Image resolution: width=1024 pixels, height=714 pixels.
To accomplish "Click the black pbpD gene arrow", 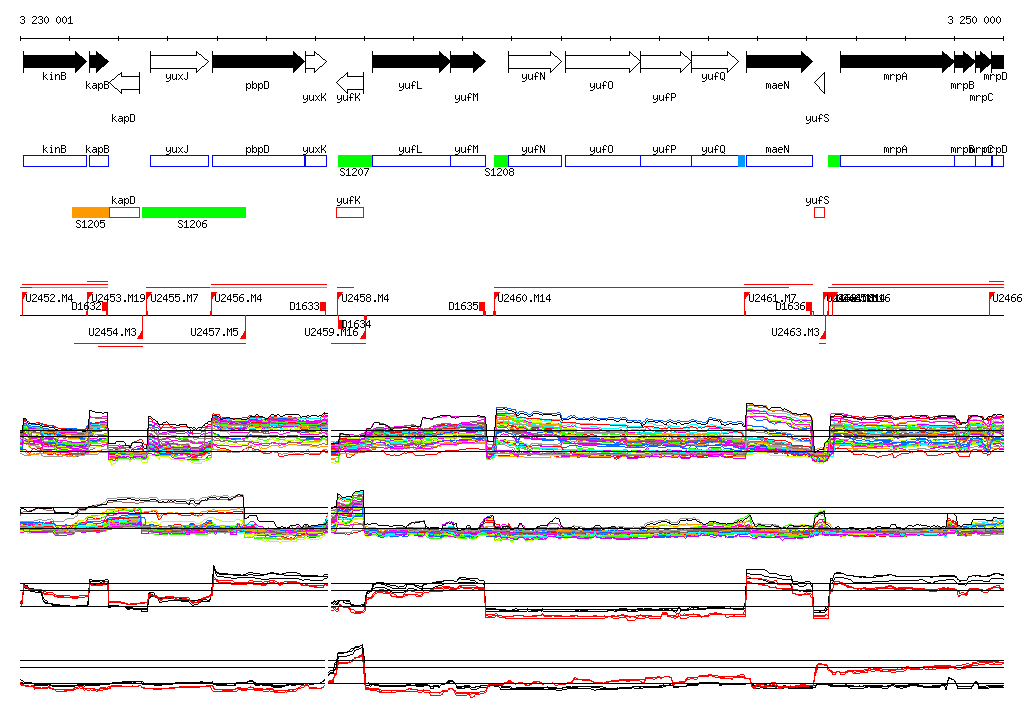I will tap(258, 62).
